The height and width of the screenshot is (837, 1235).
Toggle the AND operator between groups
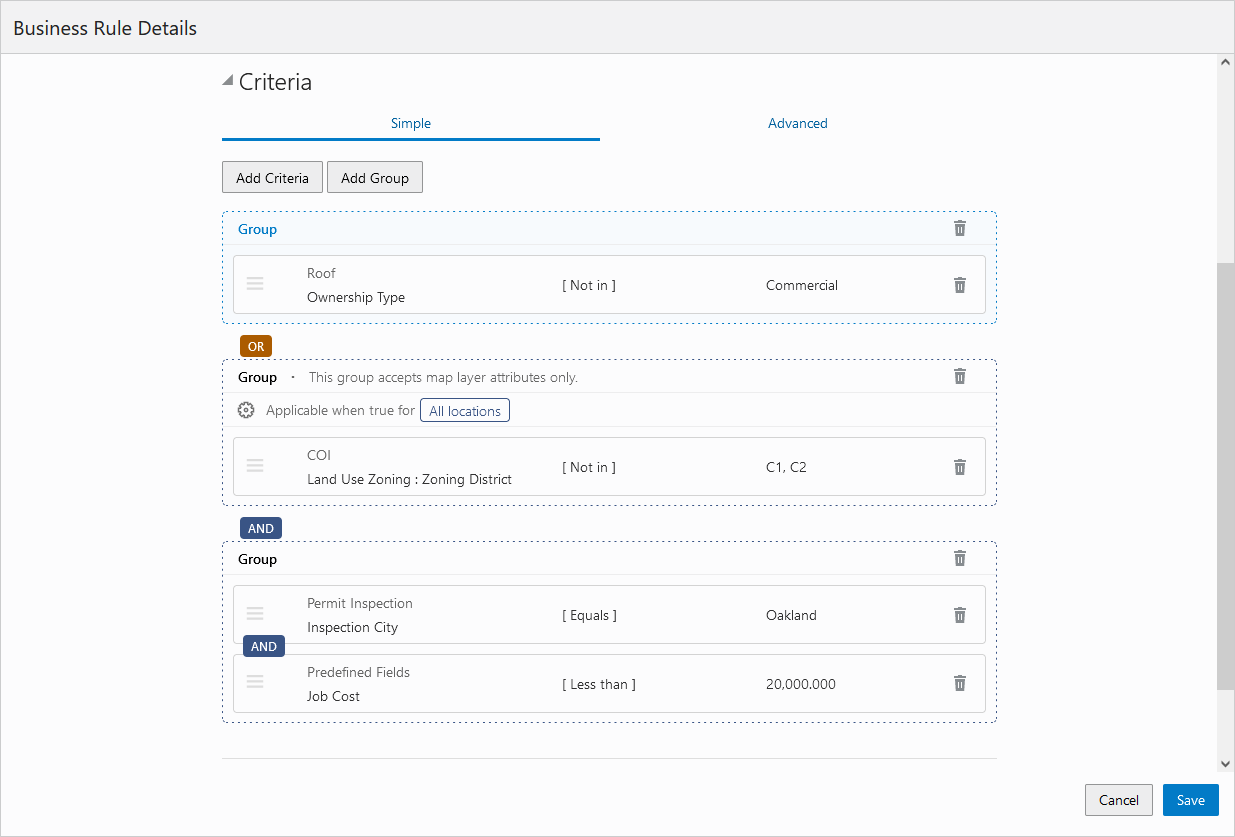pyautogui.click(x=260, y=528)
